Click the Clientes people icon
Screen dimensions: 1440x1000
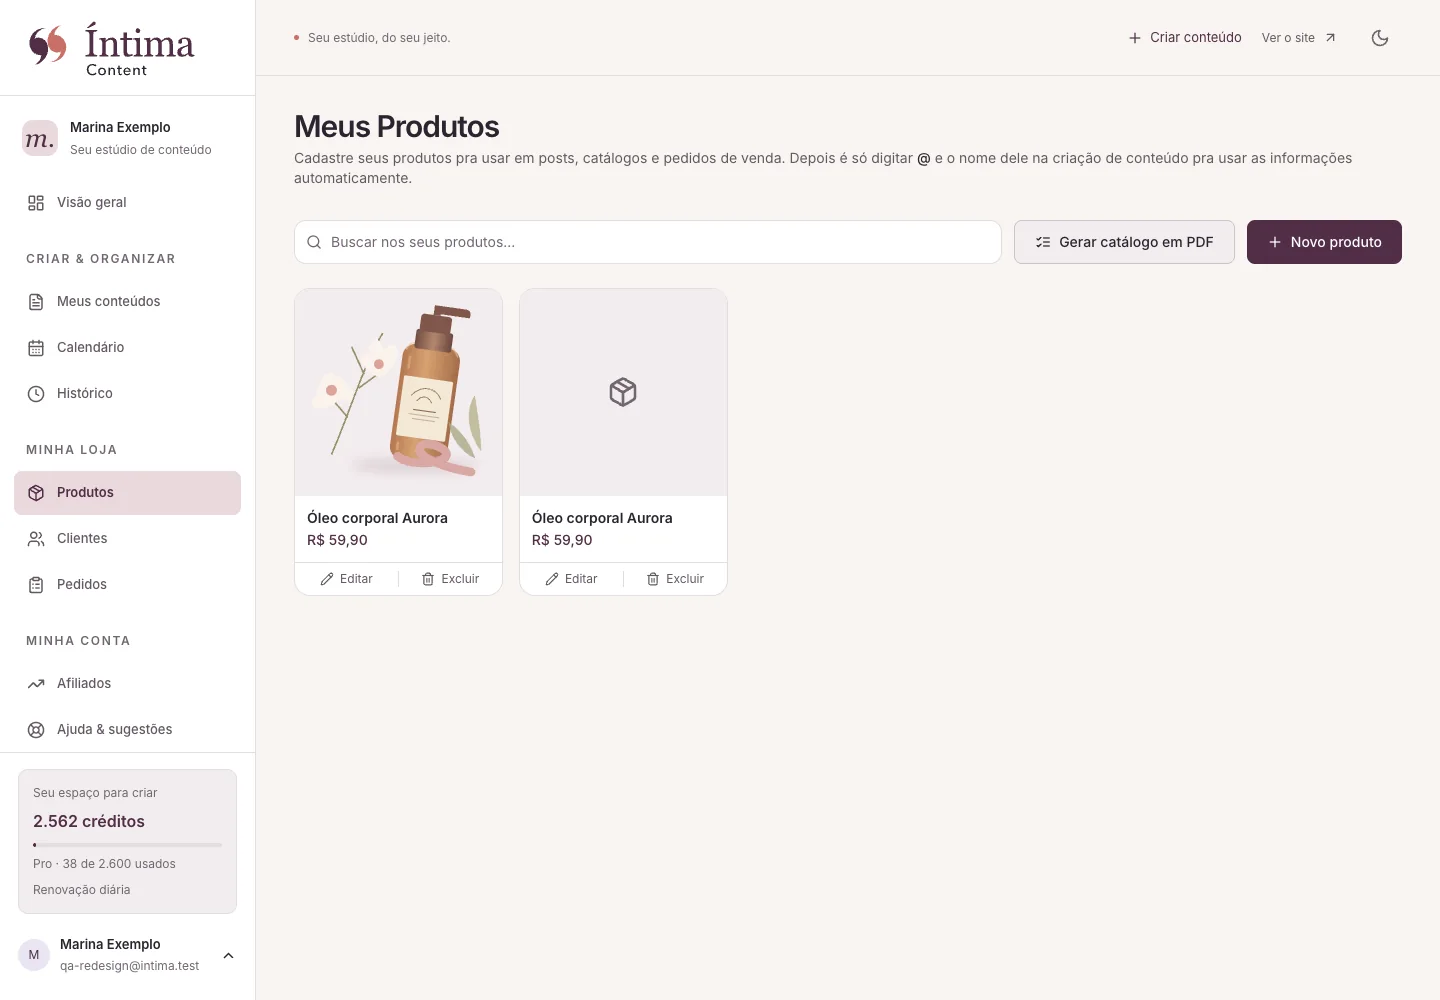tap(36, 539)
